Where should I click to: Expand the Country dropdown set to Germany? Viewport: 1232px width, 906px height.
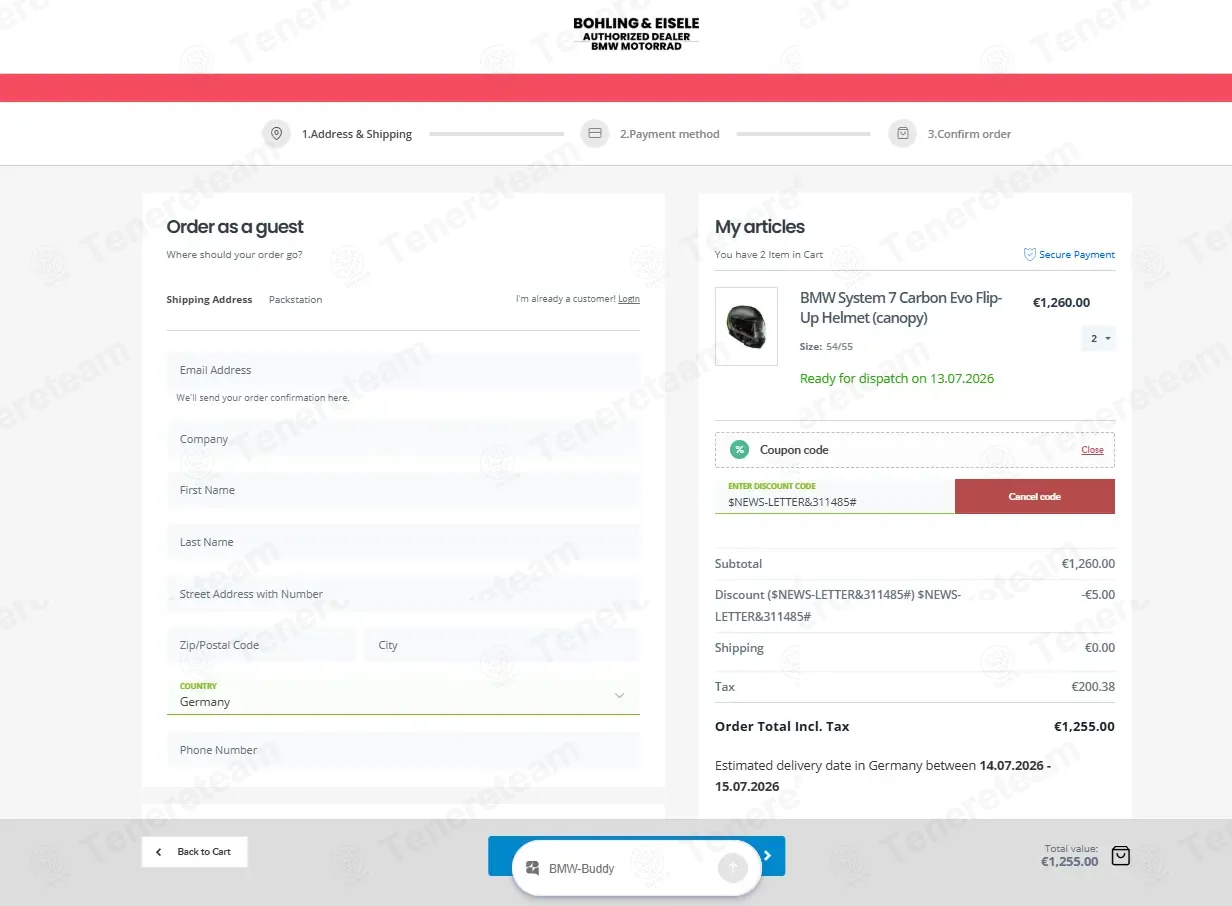(403, 695)
